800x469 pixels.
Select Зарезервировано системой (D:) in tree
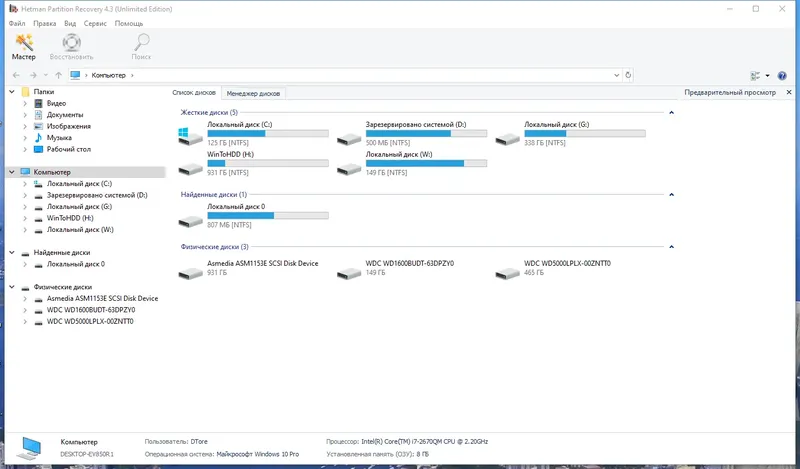[x=97, y=195]
